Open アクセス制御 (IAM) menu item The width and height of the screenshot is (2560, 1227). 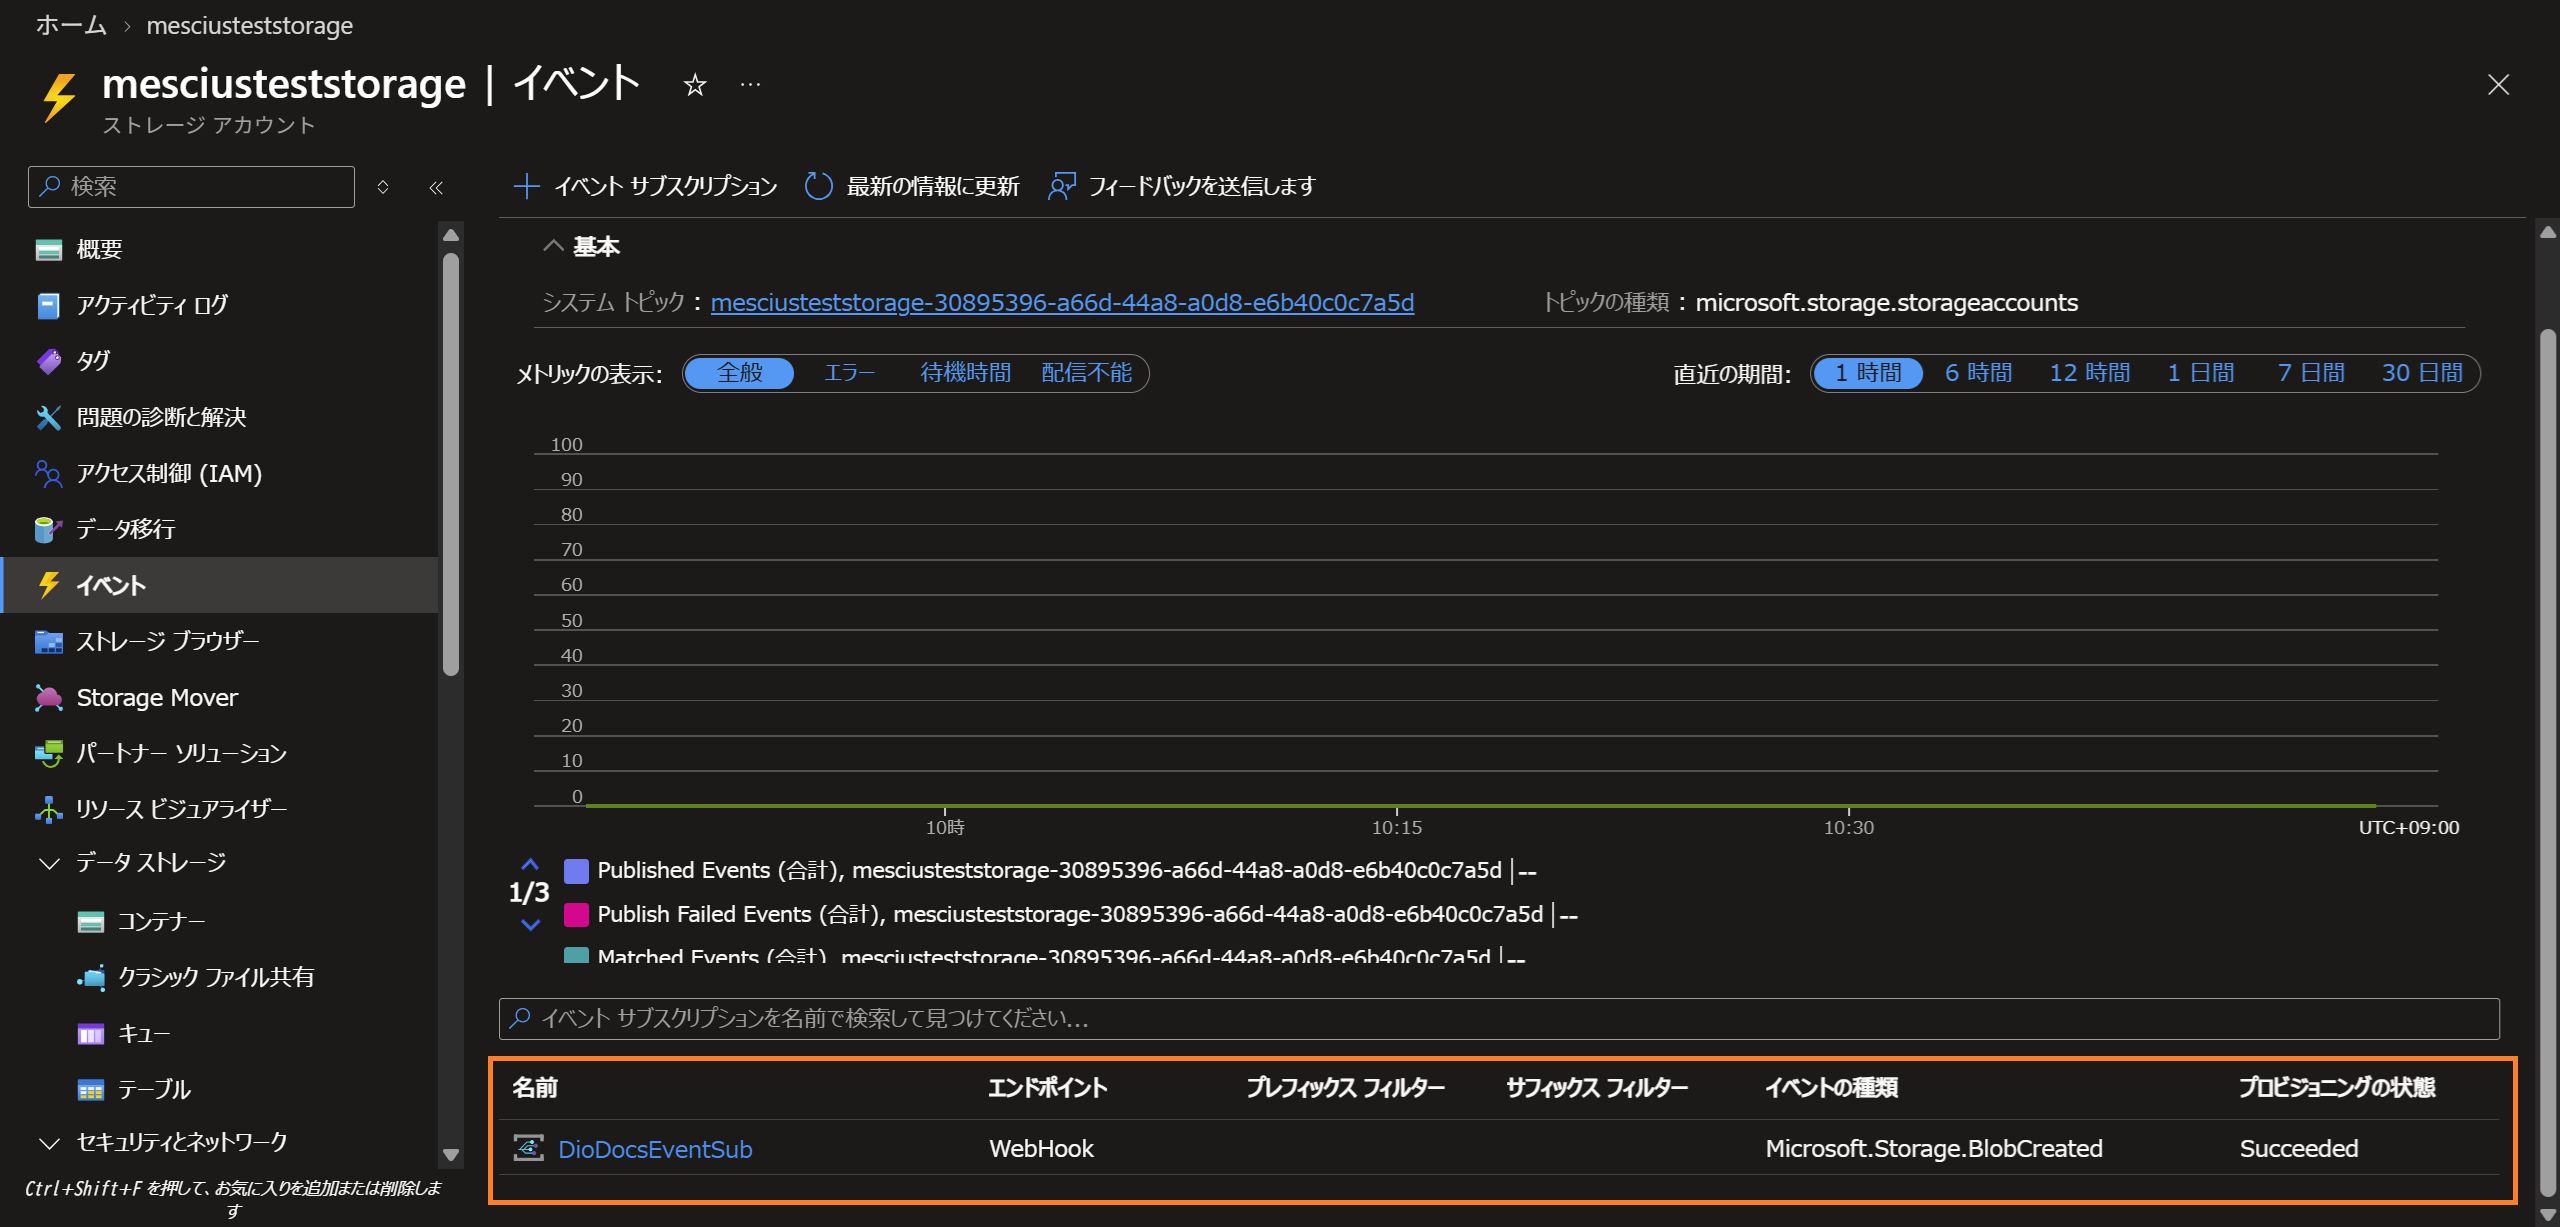pos(221,473)
